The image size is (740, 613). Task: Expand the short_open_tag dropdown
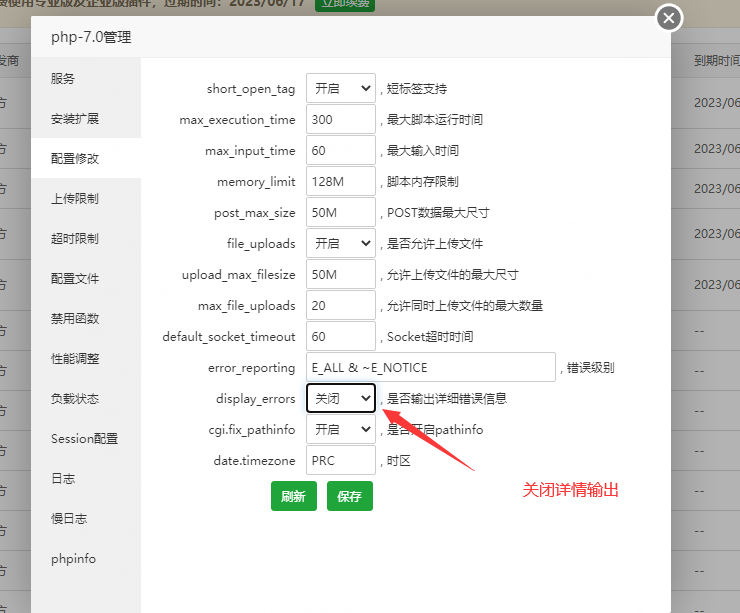tap(341, 88)
